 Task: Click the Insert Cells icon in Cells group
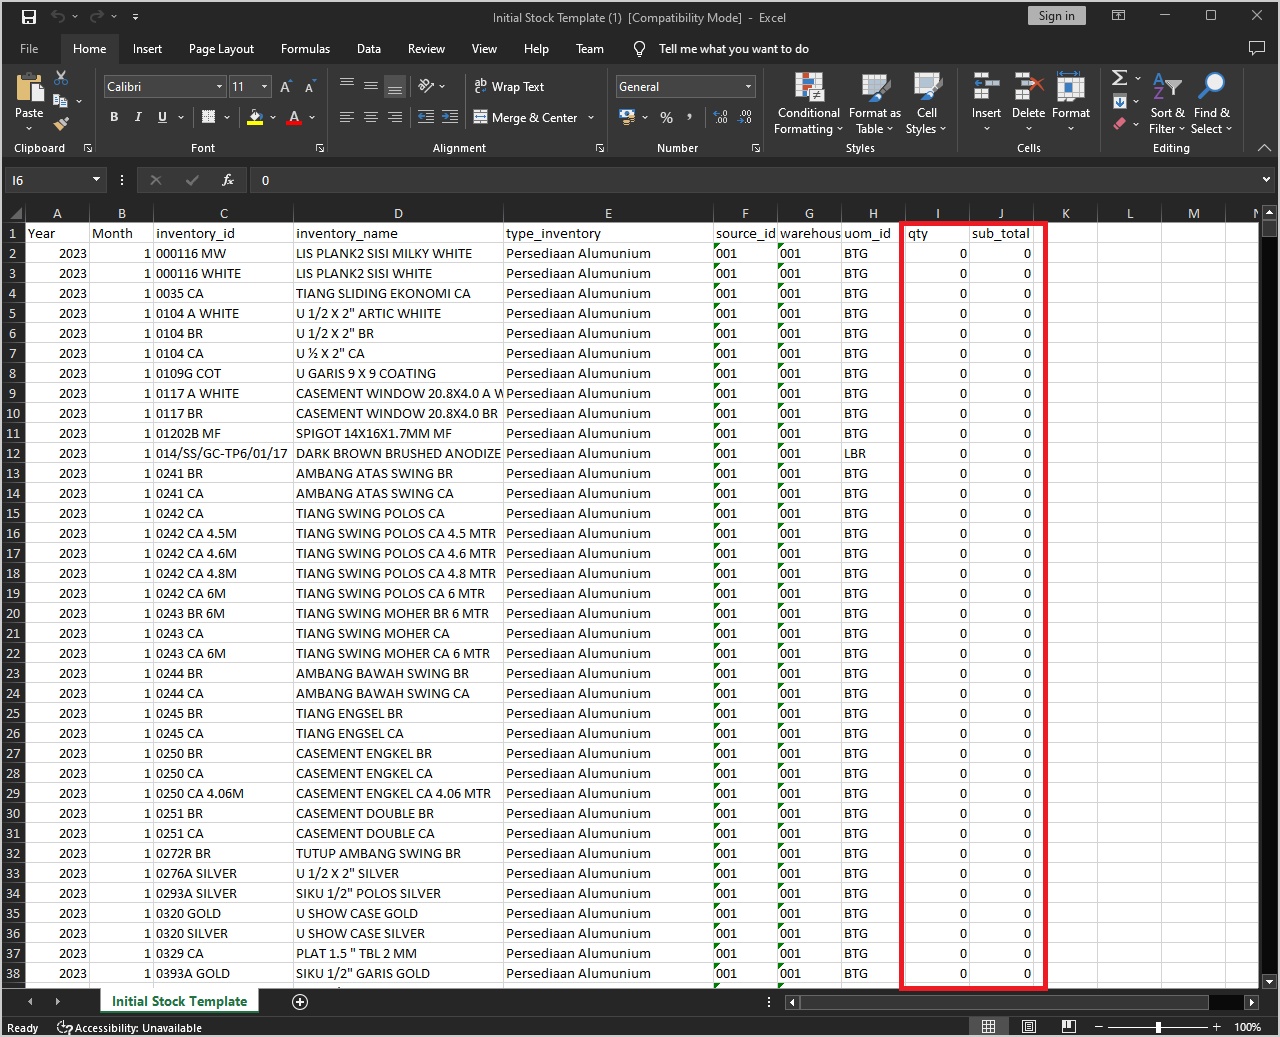coord(986,95)
